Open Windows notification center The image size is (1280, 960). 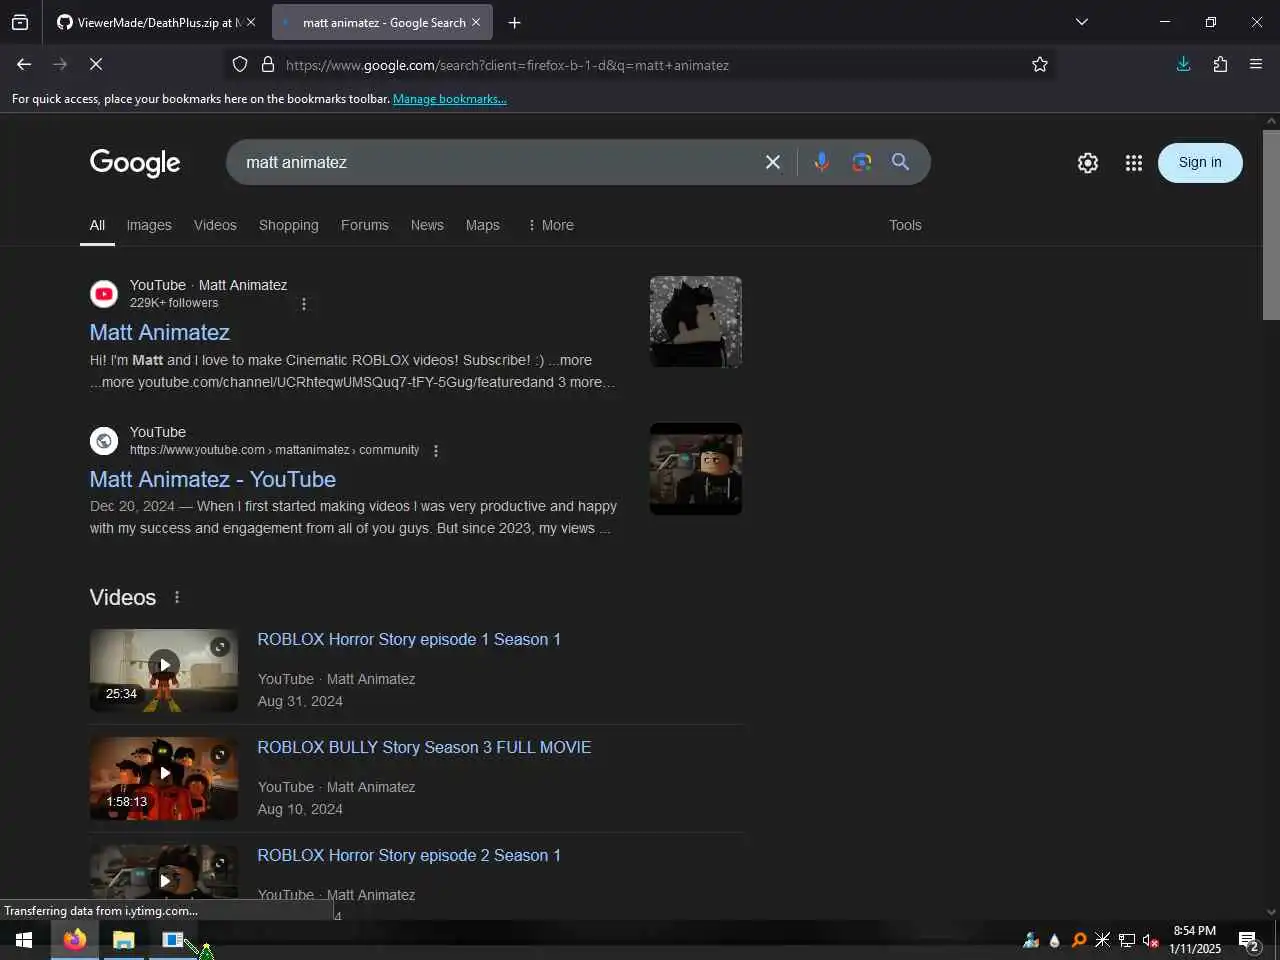pos(1249,940)
